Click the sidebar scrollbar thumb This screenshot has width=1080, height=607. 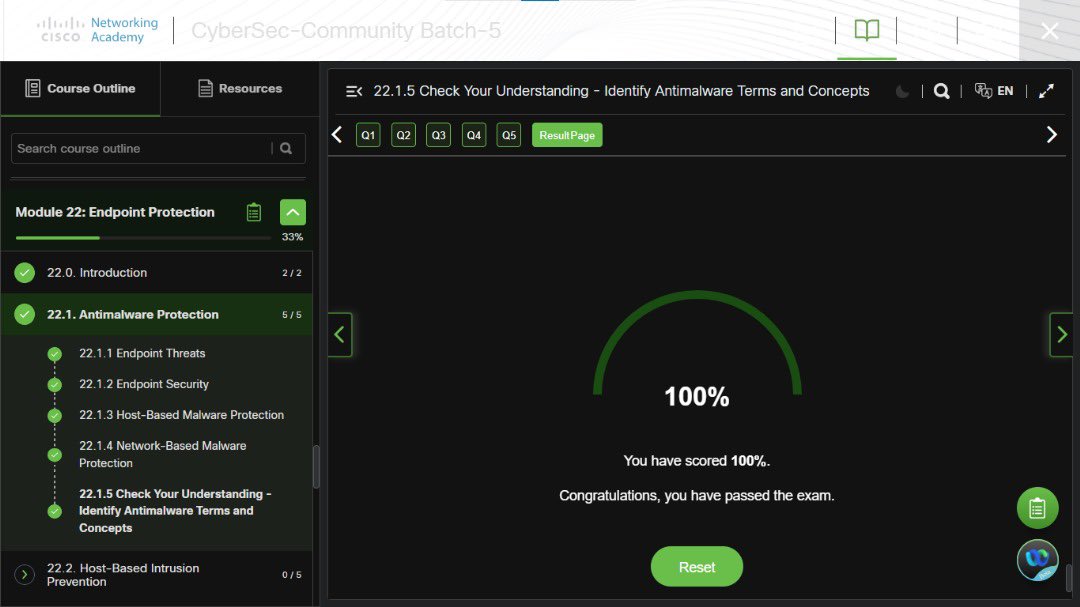tap(316, 466)
